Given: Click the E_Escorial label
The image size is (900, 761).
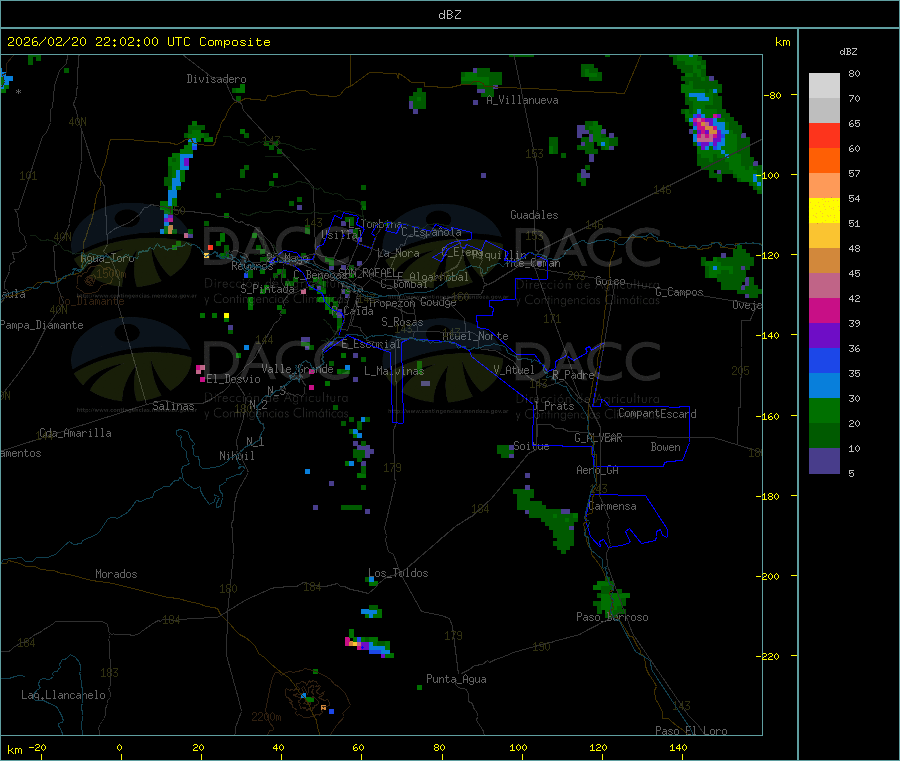Looking at the screenshot, I should (x=371, y=344).
